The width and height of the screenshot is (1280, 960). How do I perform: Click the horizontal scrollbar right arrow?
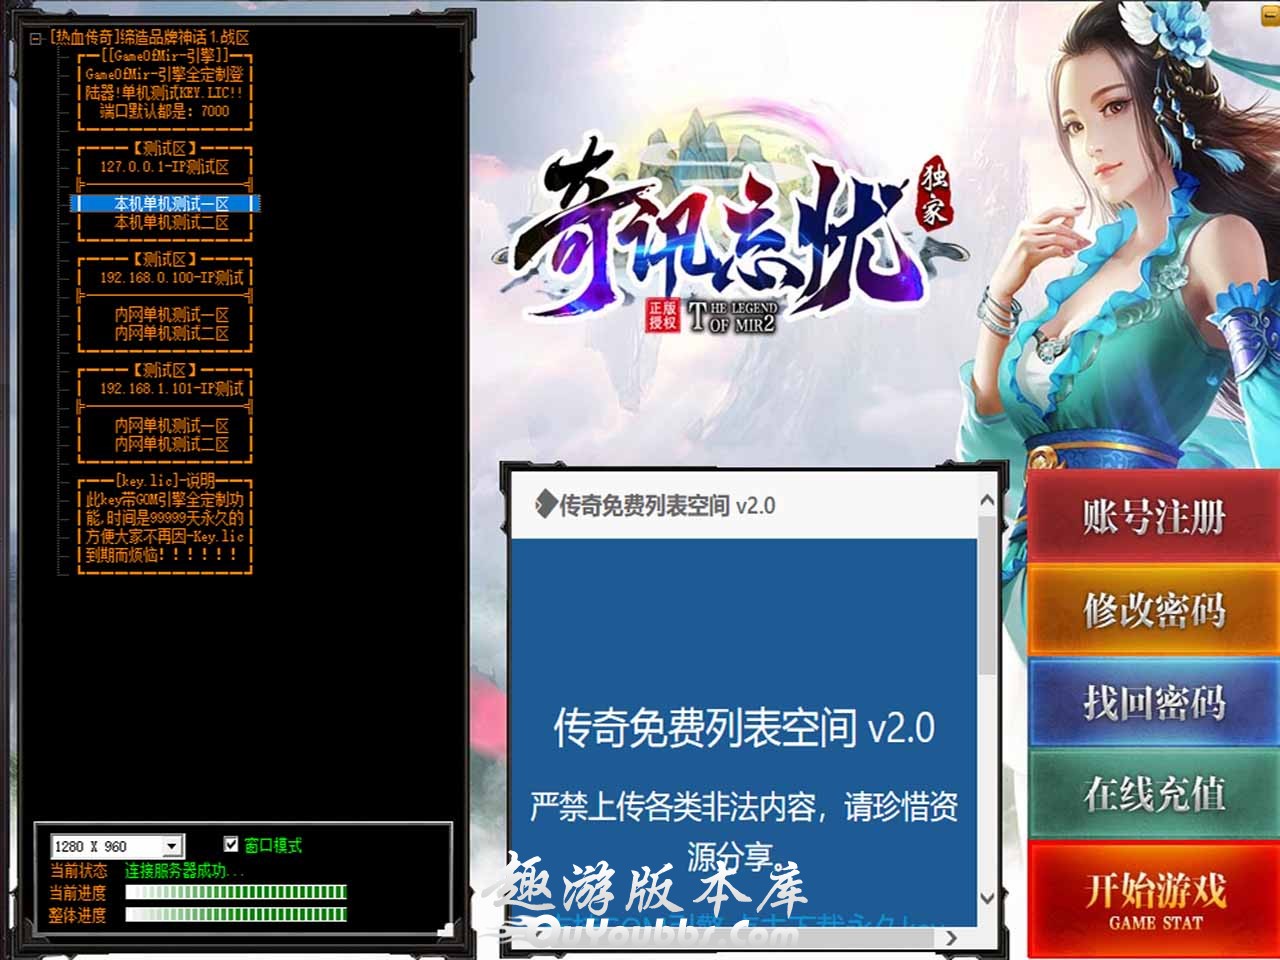tap(951, 938)
